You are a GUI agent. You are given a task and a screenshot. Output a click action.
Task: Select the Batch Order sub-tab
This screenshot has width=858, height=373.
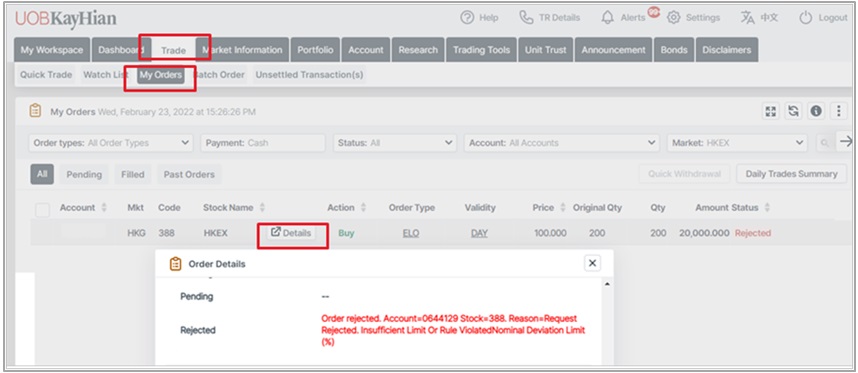(x=219, y=75)
